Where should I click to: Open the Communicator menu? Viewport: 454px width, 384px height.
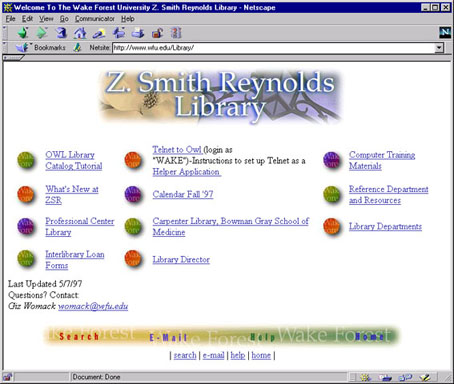(x=95, y=19)
